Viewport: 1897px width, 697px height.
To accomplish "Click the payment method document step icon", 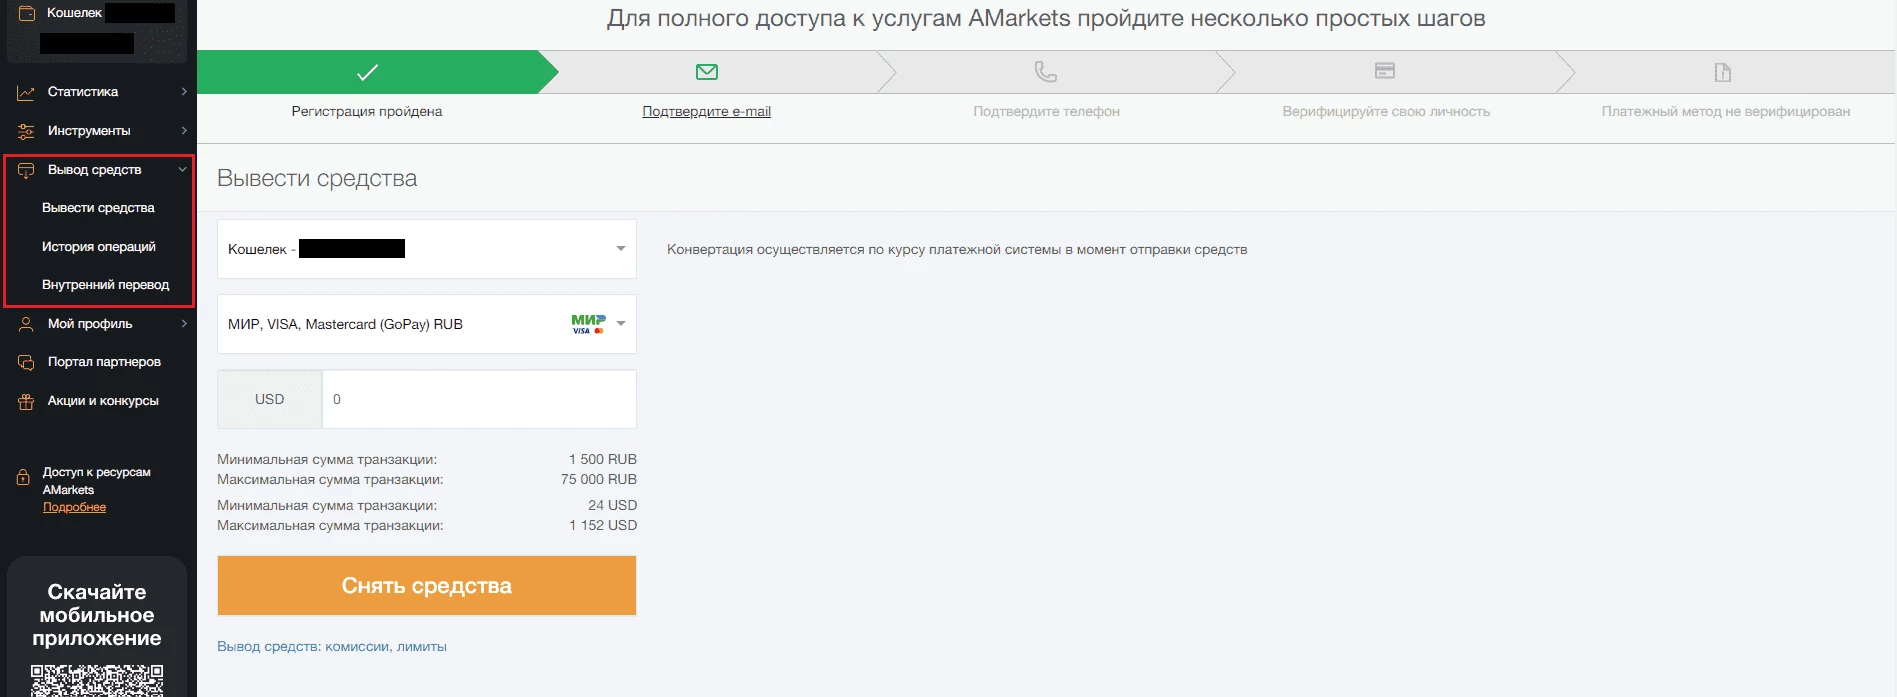I will (1723, 72).
